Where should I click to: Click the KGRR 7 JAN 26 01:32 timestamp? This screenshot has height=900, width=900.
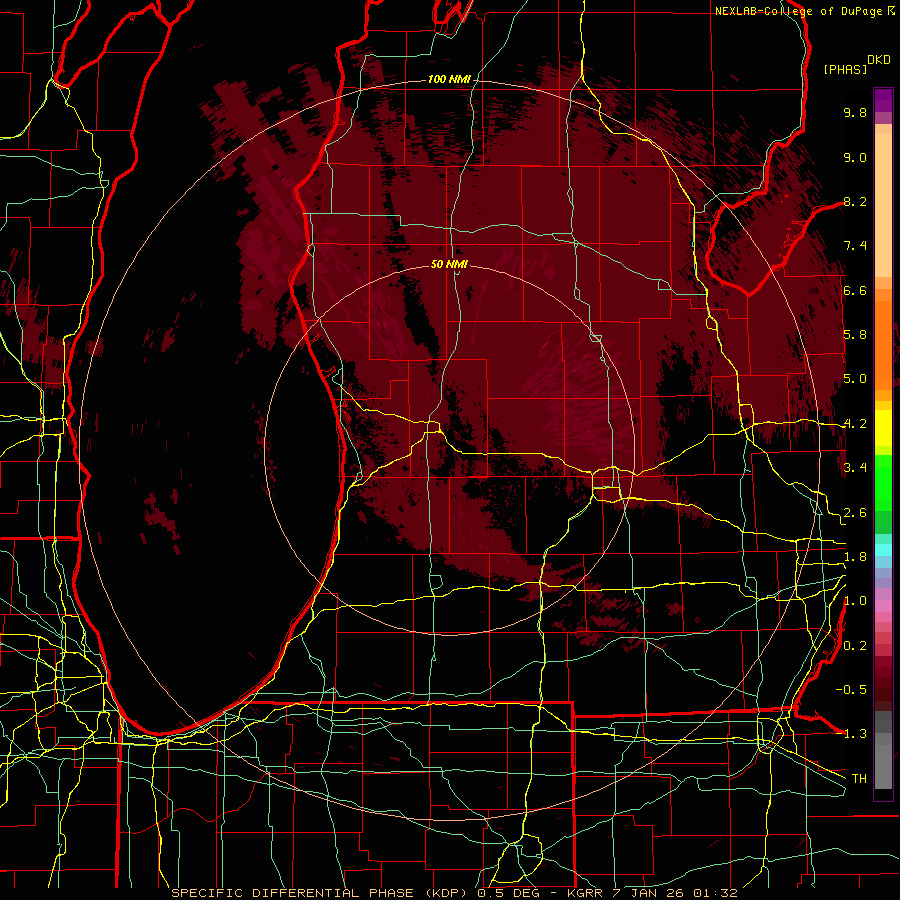652,893
